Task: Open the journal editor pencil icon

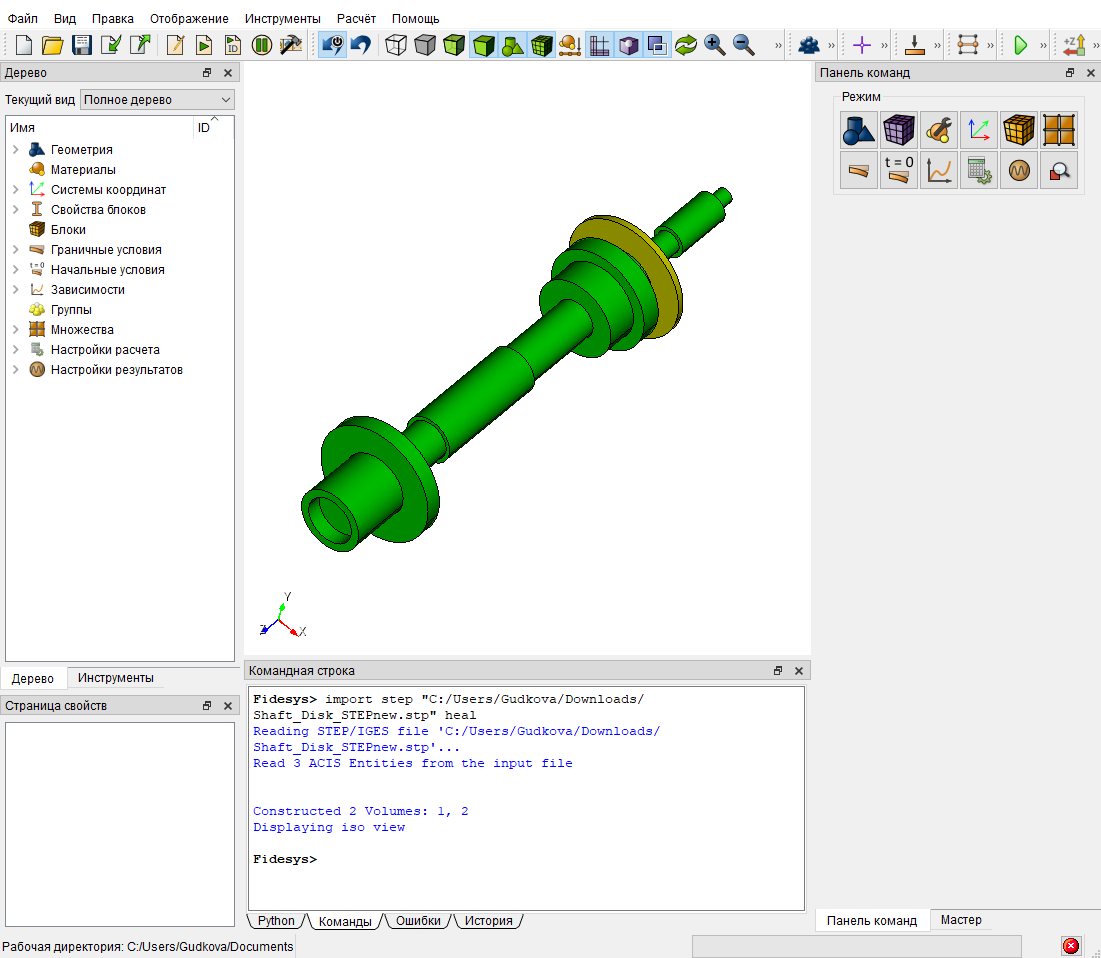Action: click(175, 46)
